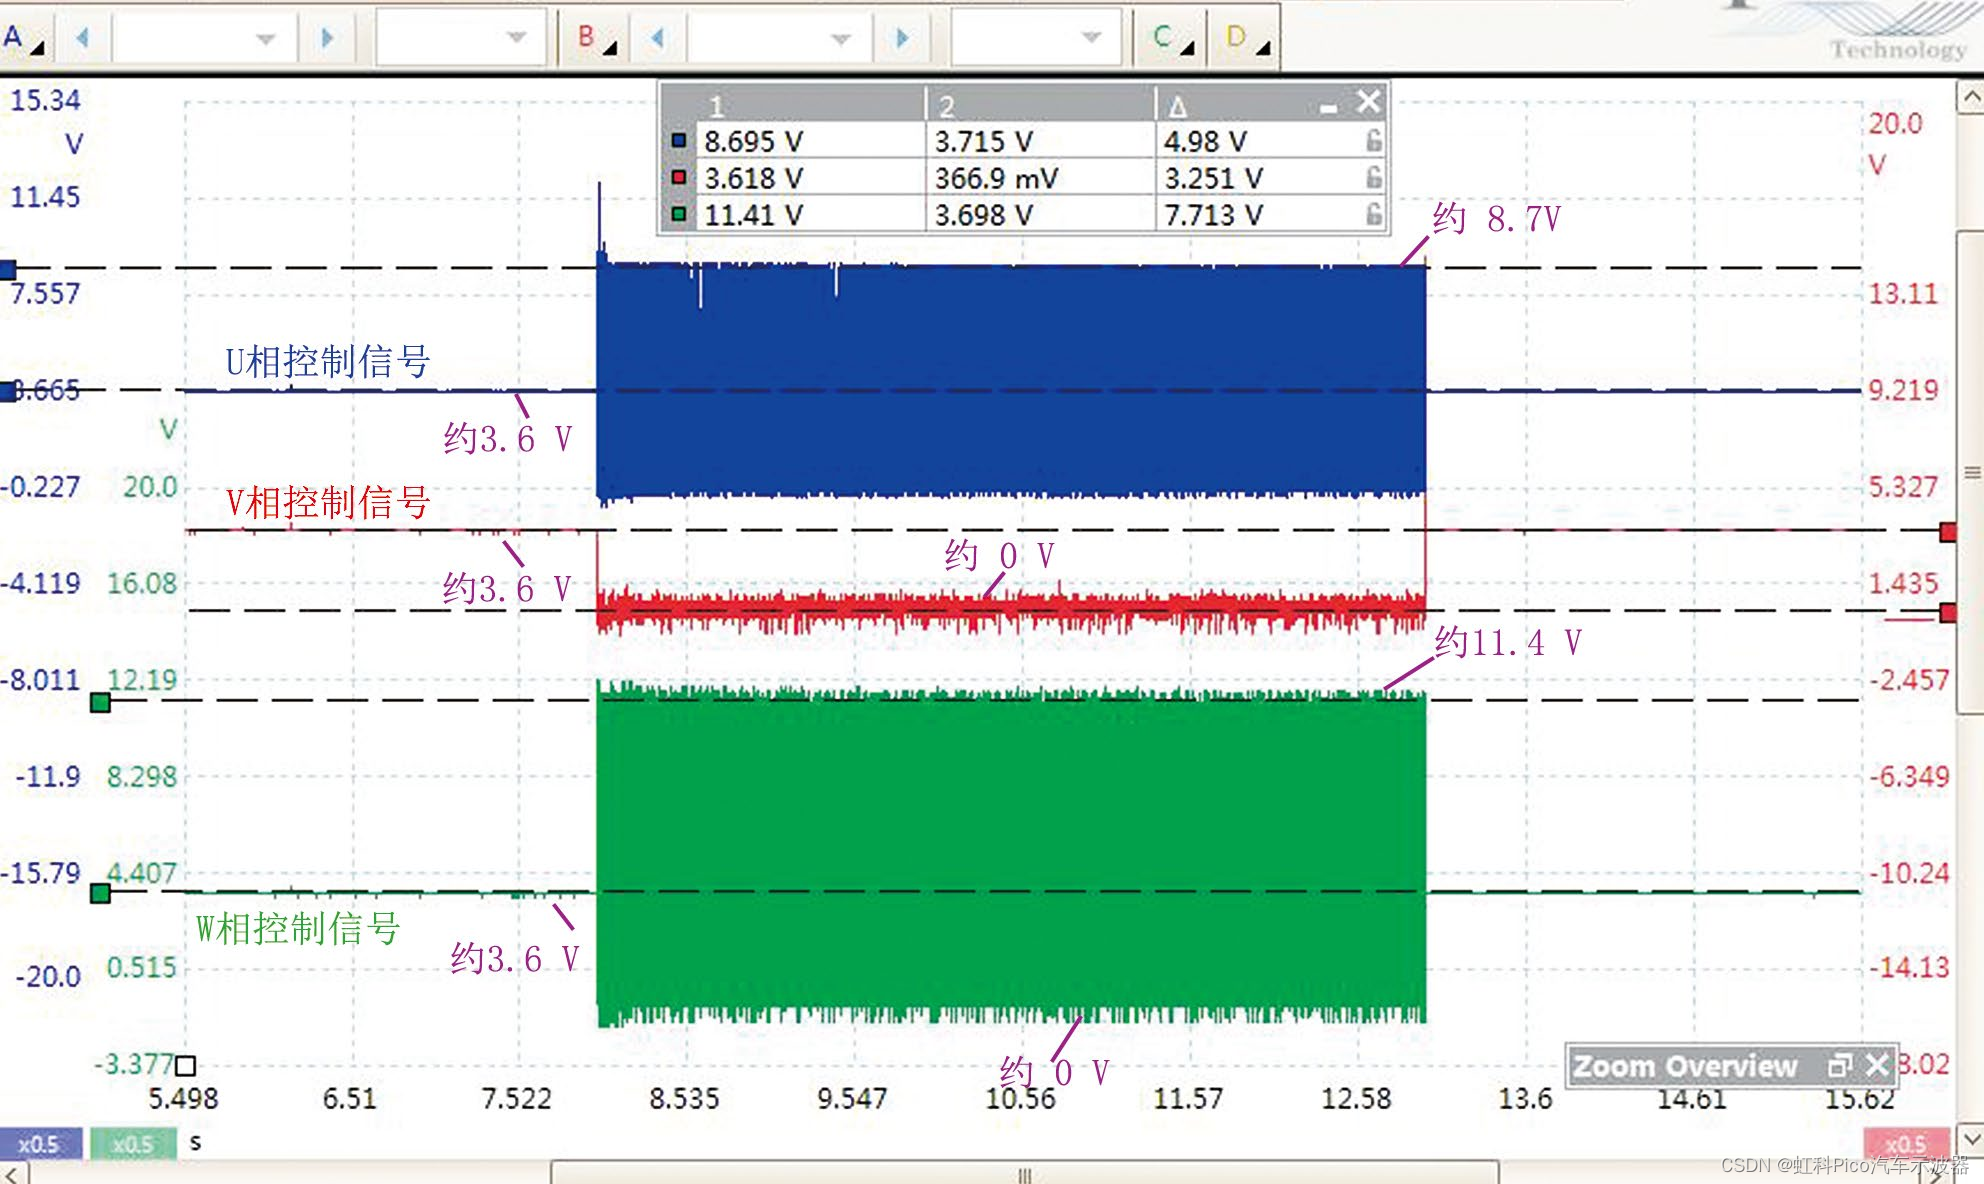Image resolution: width=1984 pixels, height=1184 pixels.
Task: Select the green lower ruler handle
Action: tap(100, 893)
